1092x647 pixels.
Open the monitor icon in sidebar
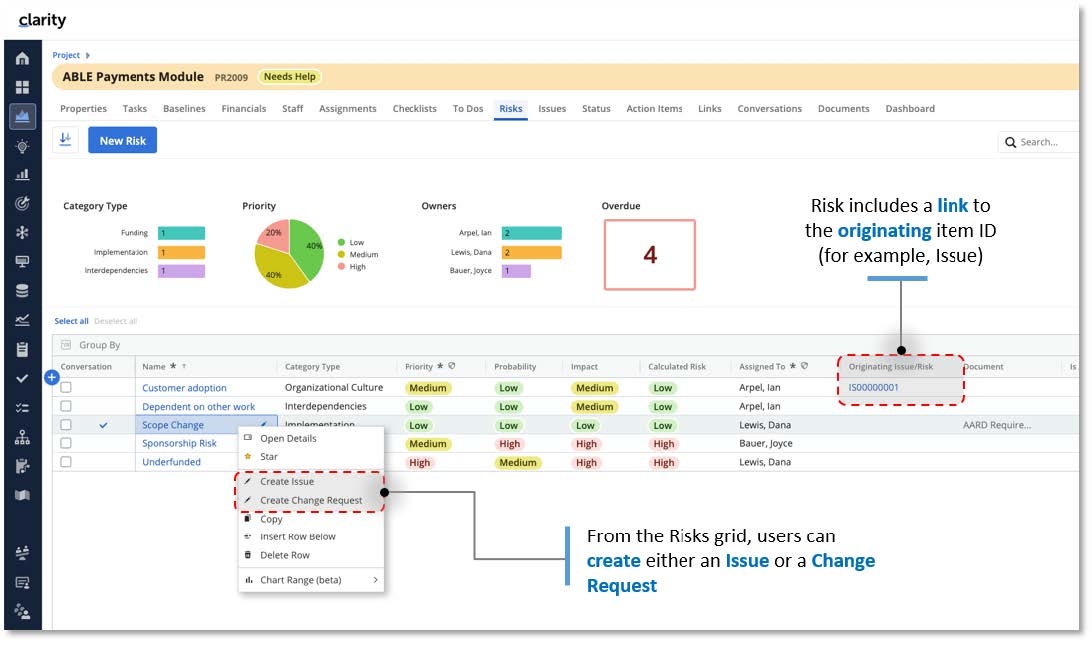coord(22,262)
